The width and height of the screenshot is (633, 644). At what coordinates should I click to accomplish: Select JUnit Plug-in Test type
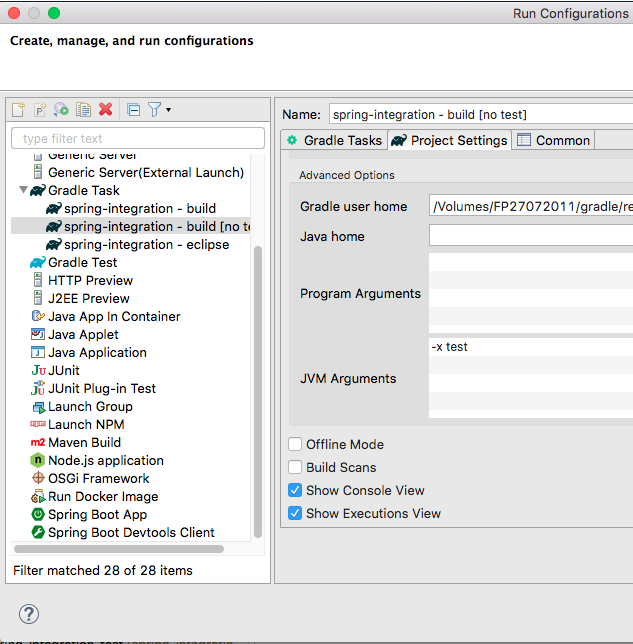pos(102,389)
